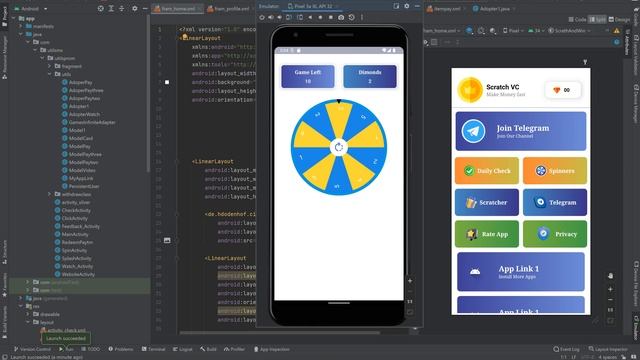Switch editor to Split view mode

tap(597, 19)
